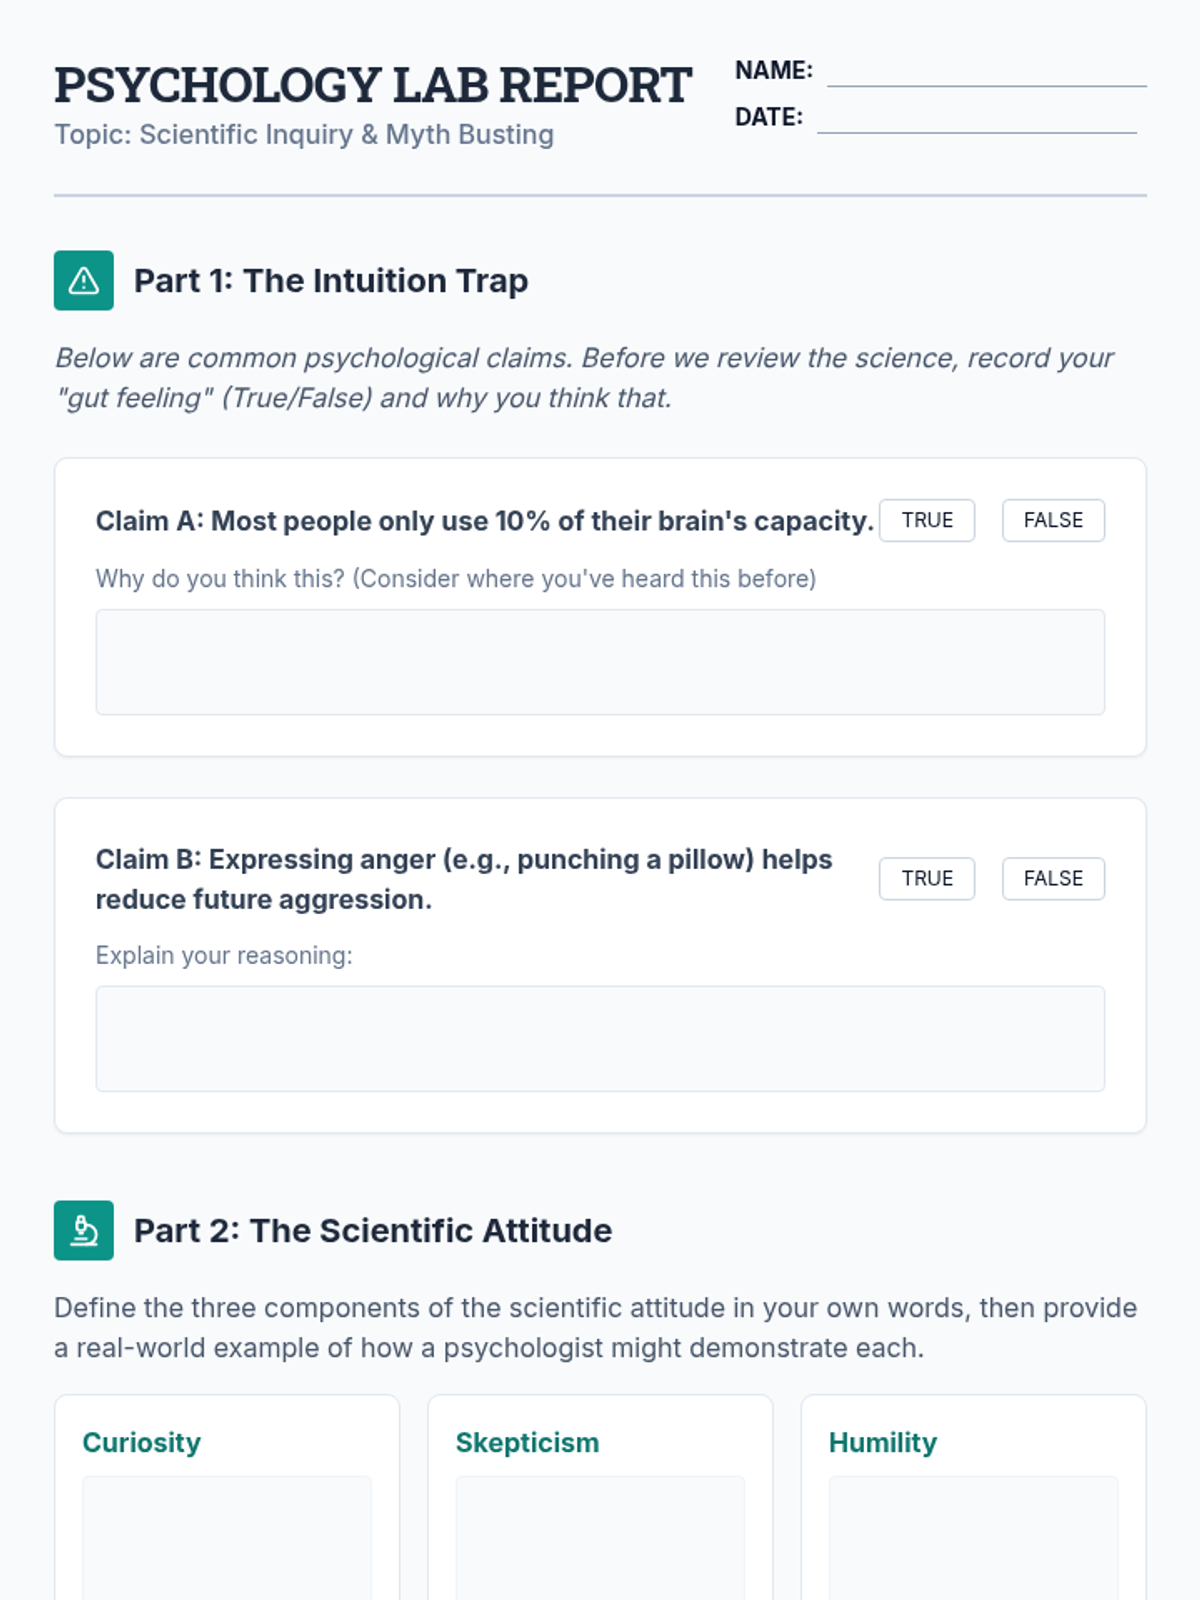Mark Claim A as FALSE
Screen dimensions: 1200x1600
pyautogui.click(x=1053, y=520)
